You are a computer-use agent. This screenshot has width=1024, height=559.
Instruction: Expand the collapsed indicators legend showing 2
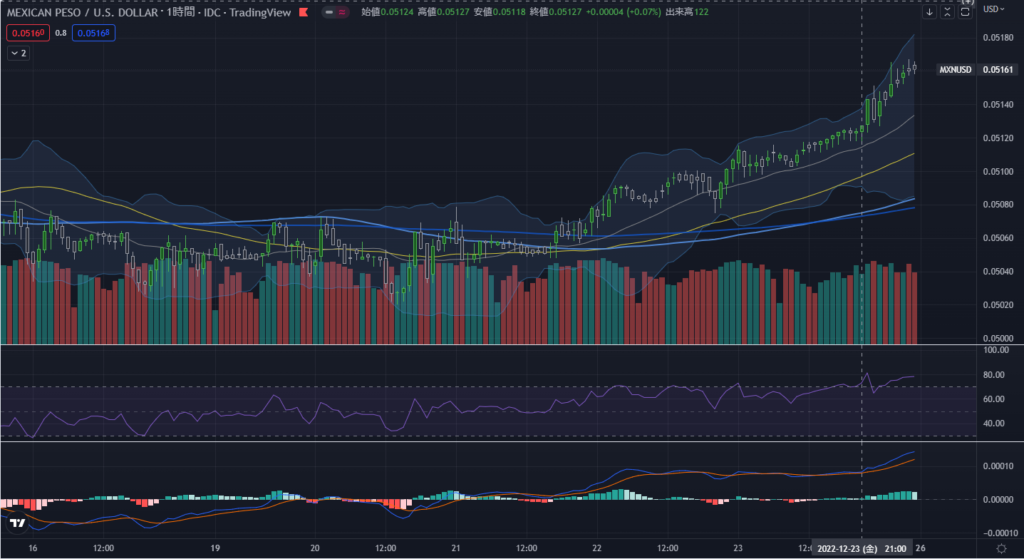pyautogui.click(x=18, y=53)
